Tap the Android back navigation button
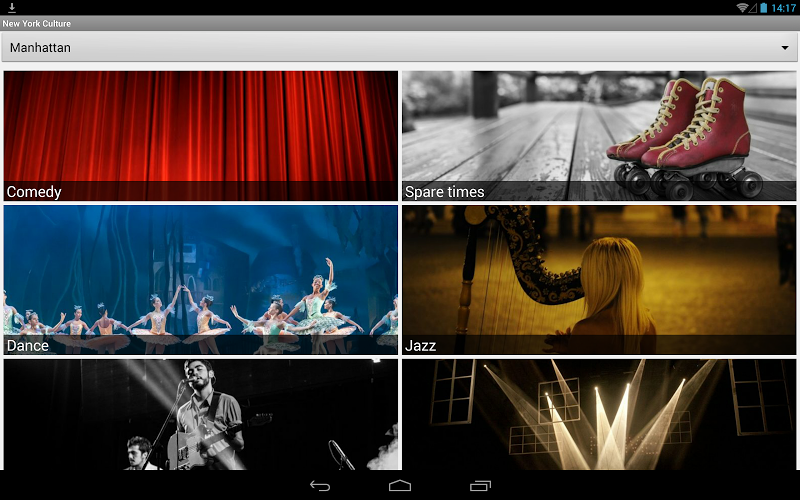This screenshot has height=500, width=800. [x=320, y=486]
